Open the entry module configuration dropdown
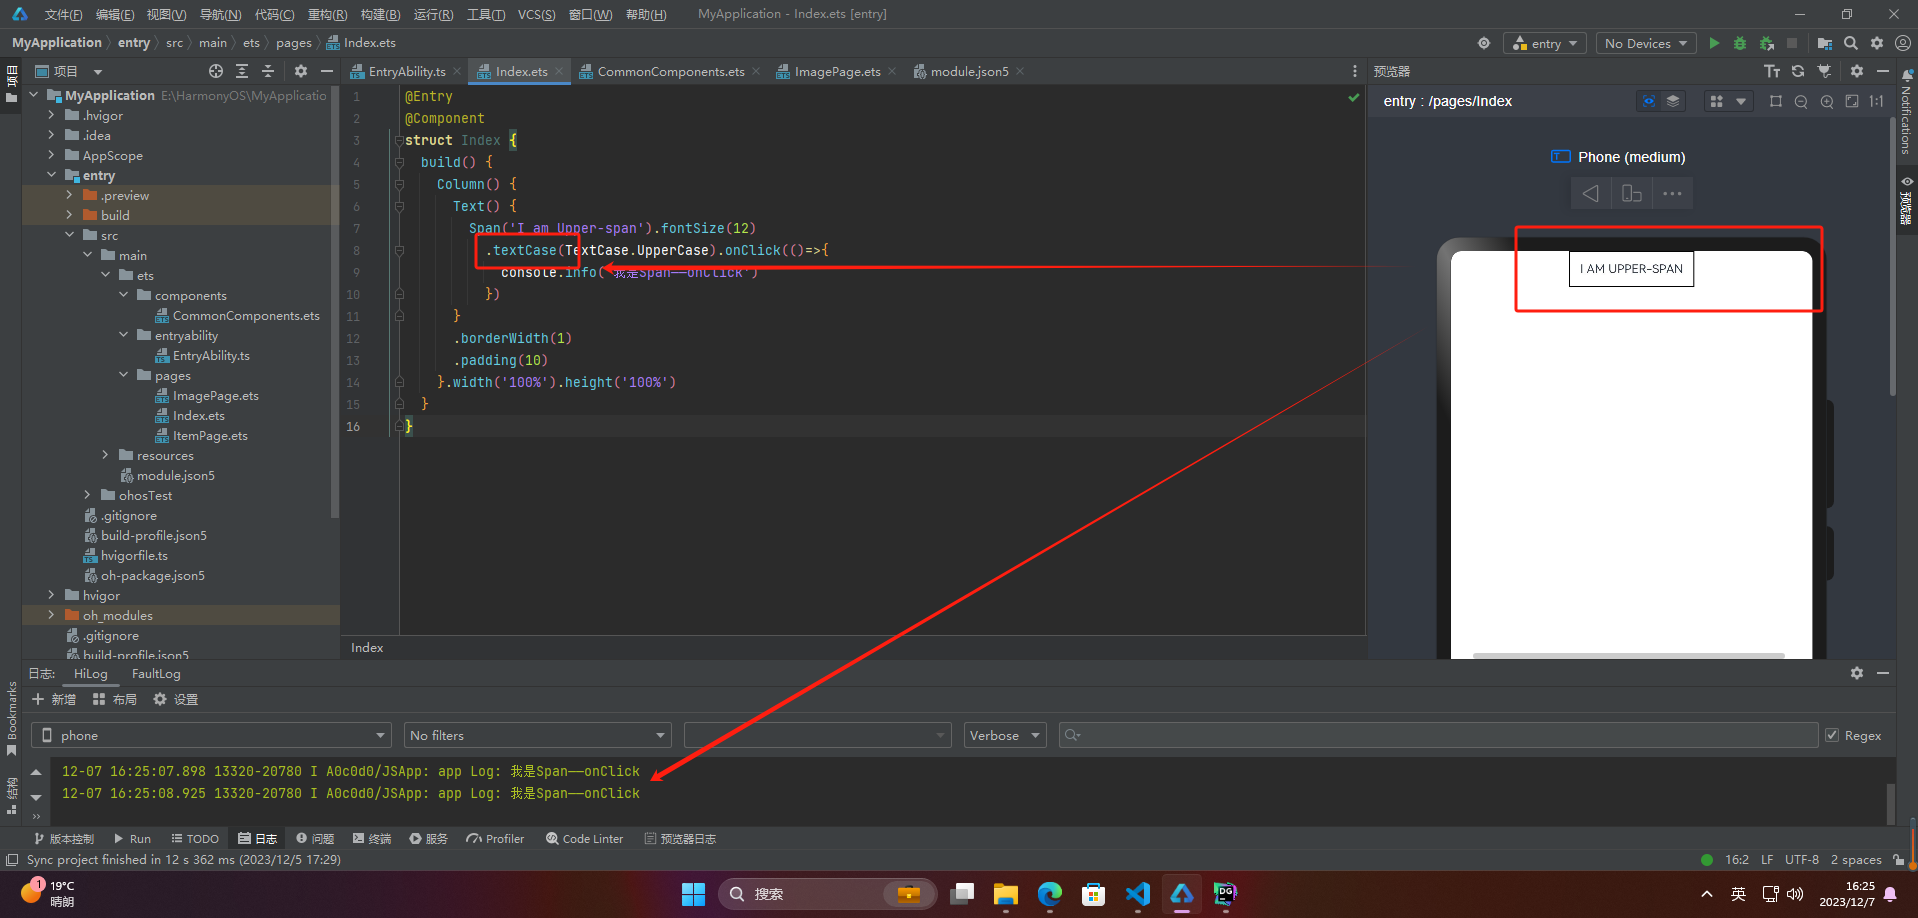 click(x=1545, y=43)
